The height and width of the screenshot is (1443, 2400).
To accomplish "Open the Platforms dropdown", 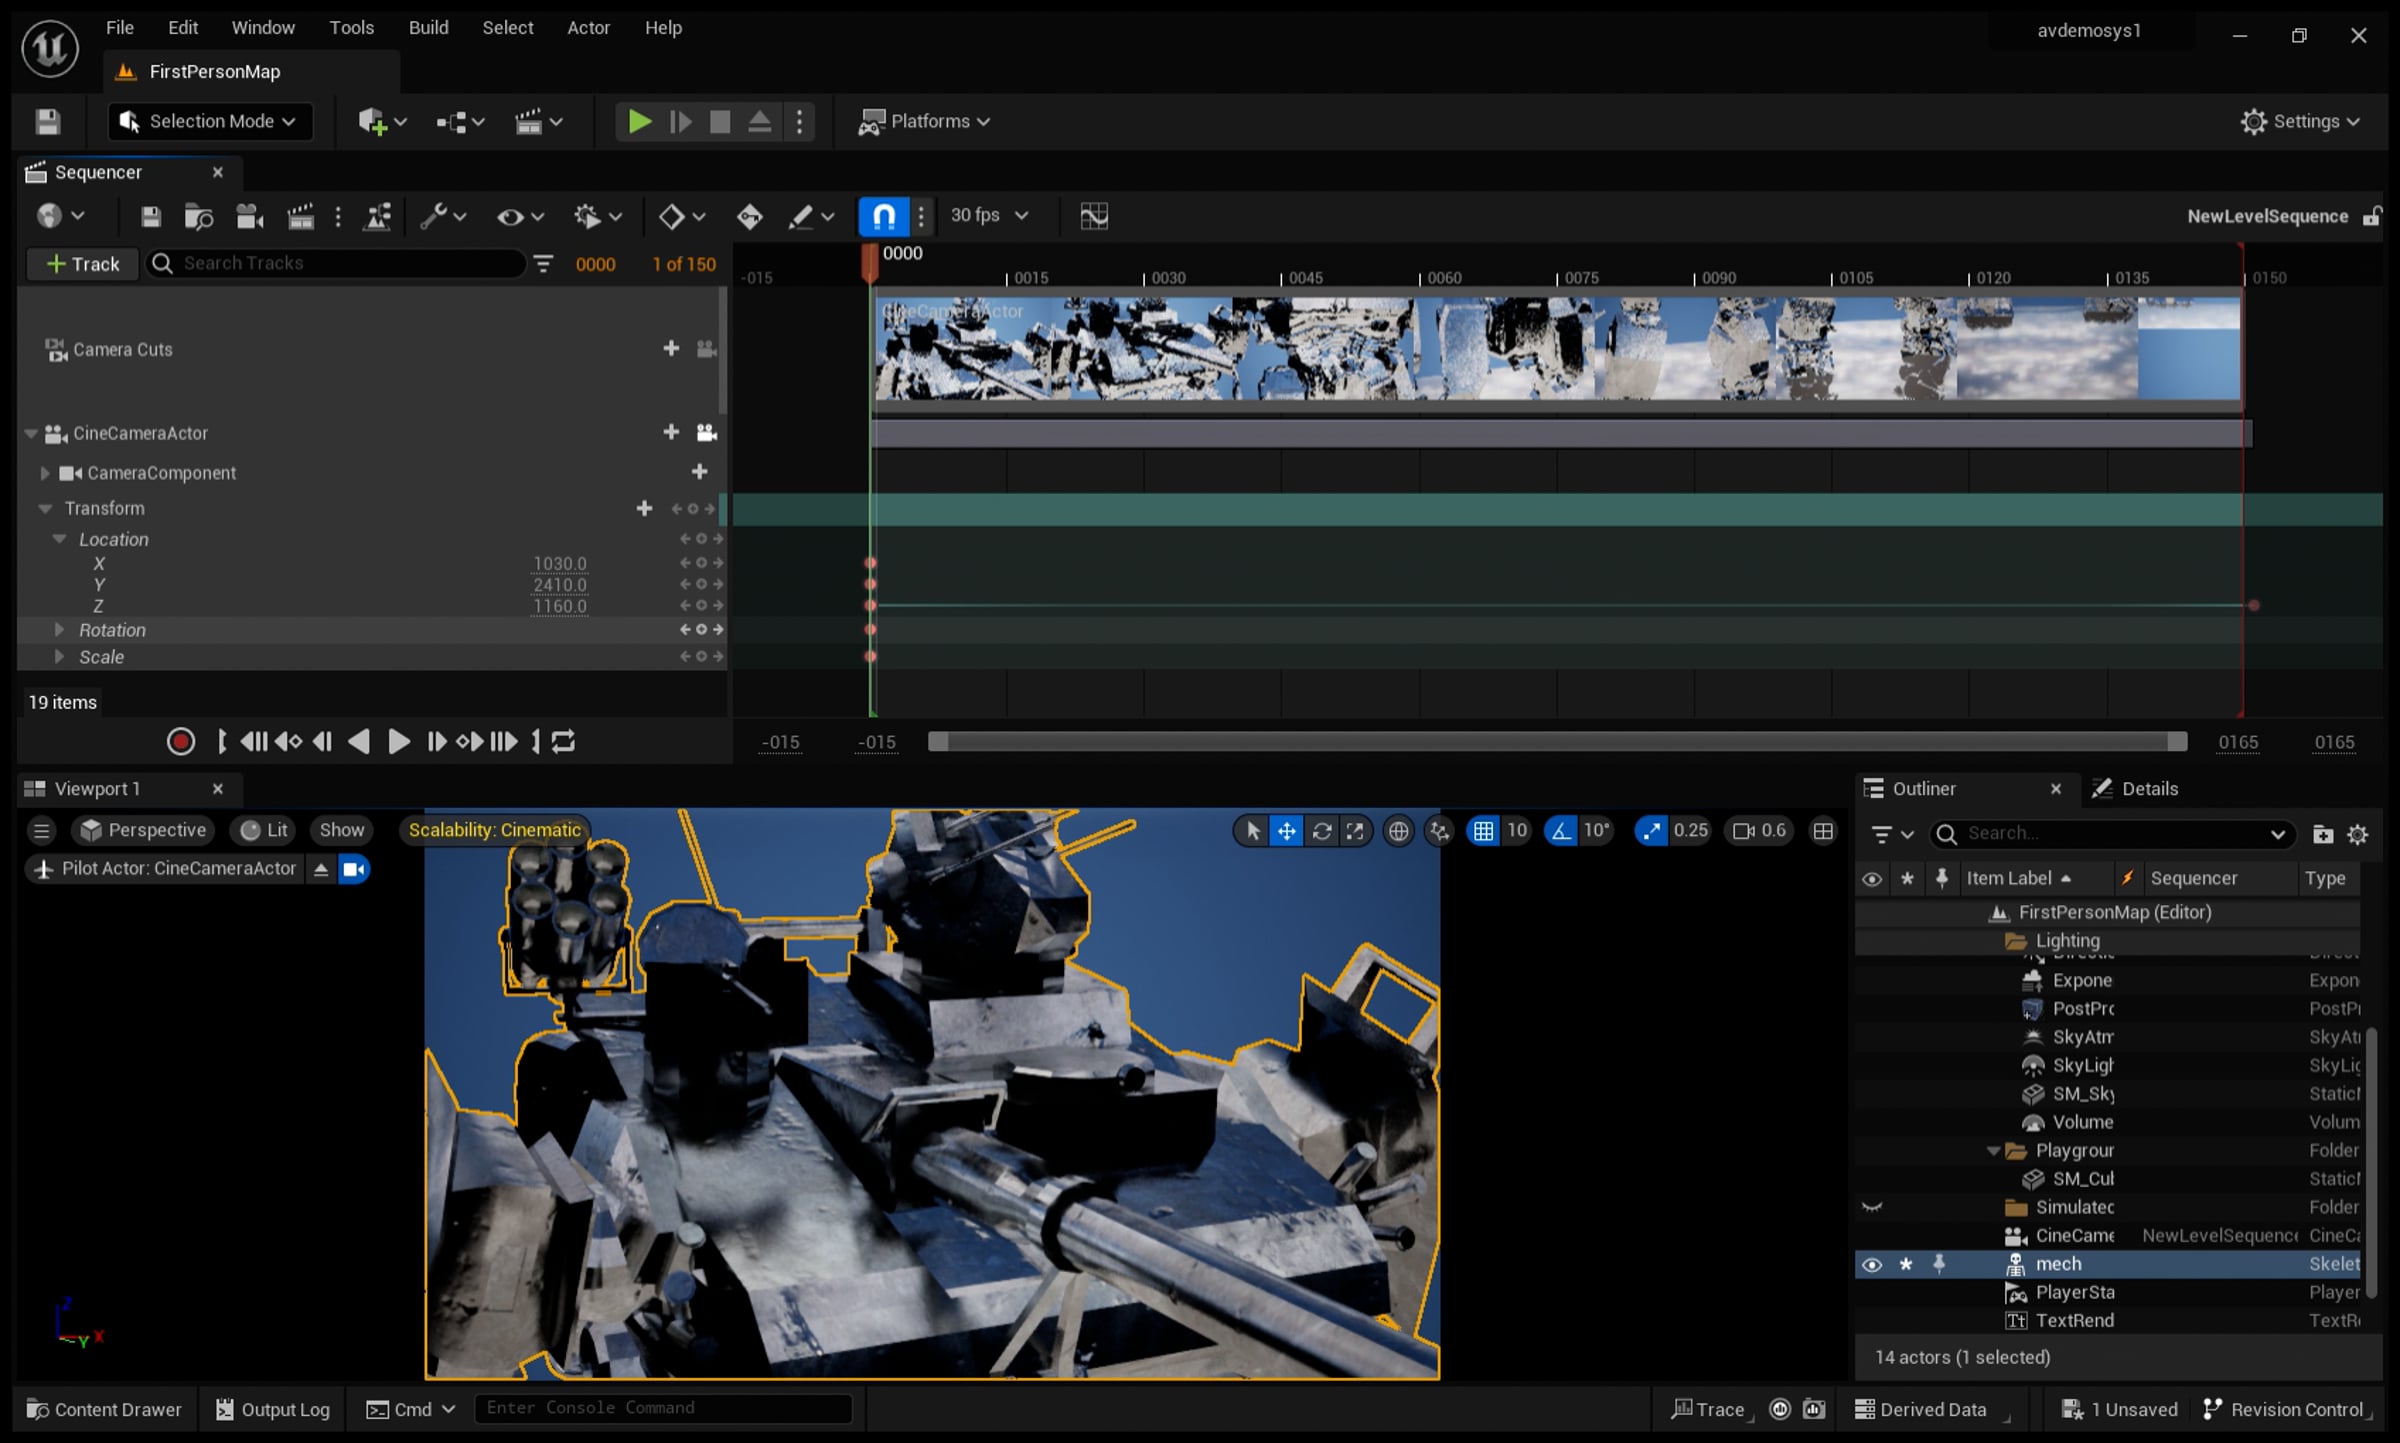I will [x=925, y=121].
